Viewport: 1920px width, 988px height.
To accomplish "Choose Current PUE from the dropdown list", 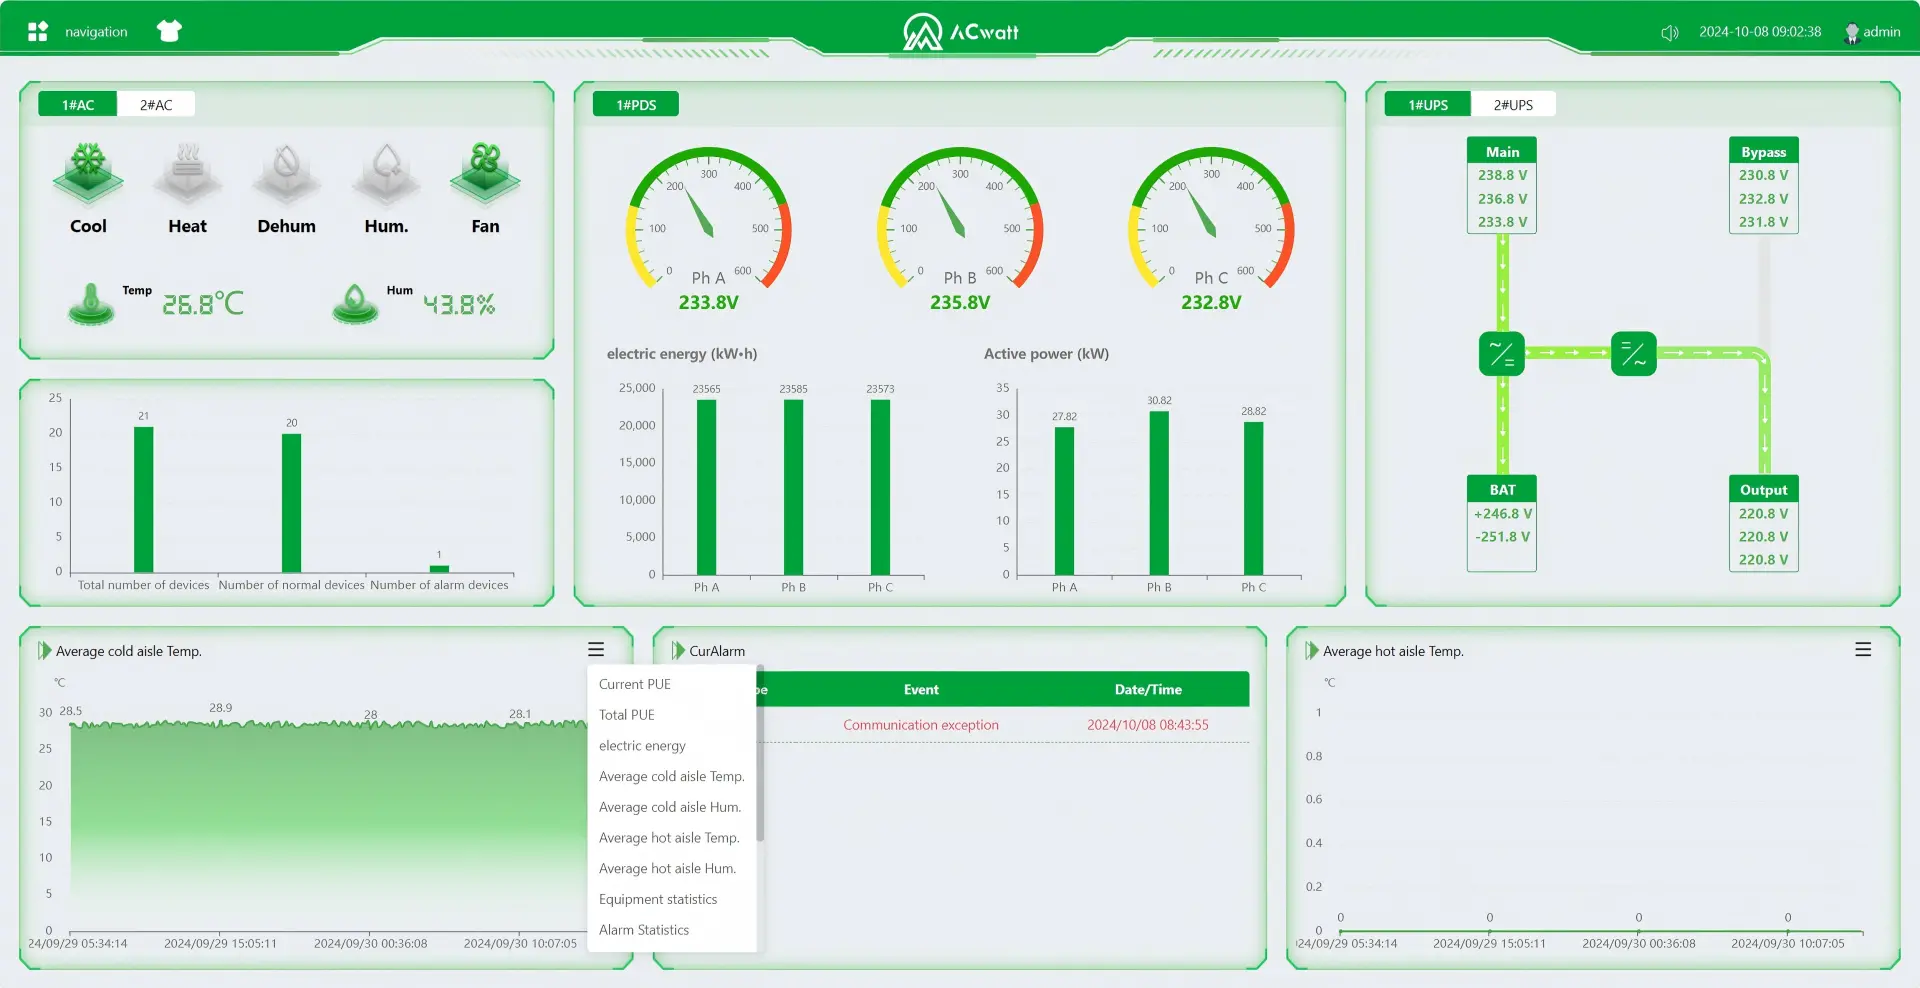I will 635,684.
